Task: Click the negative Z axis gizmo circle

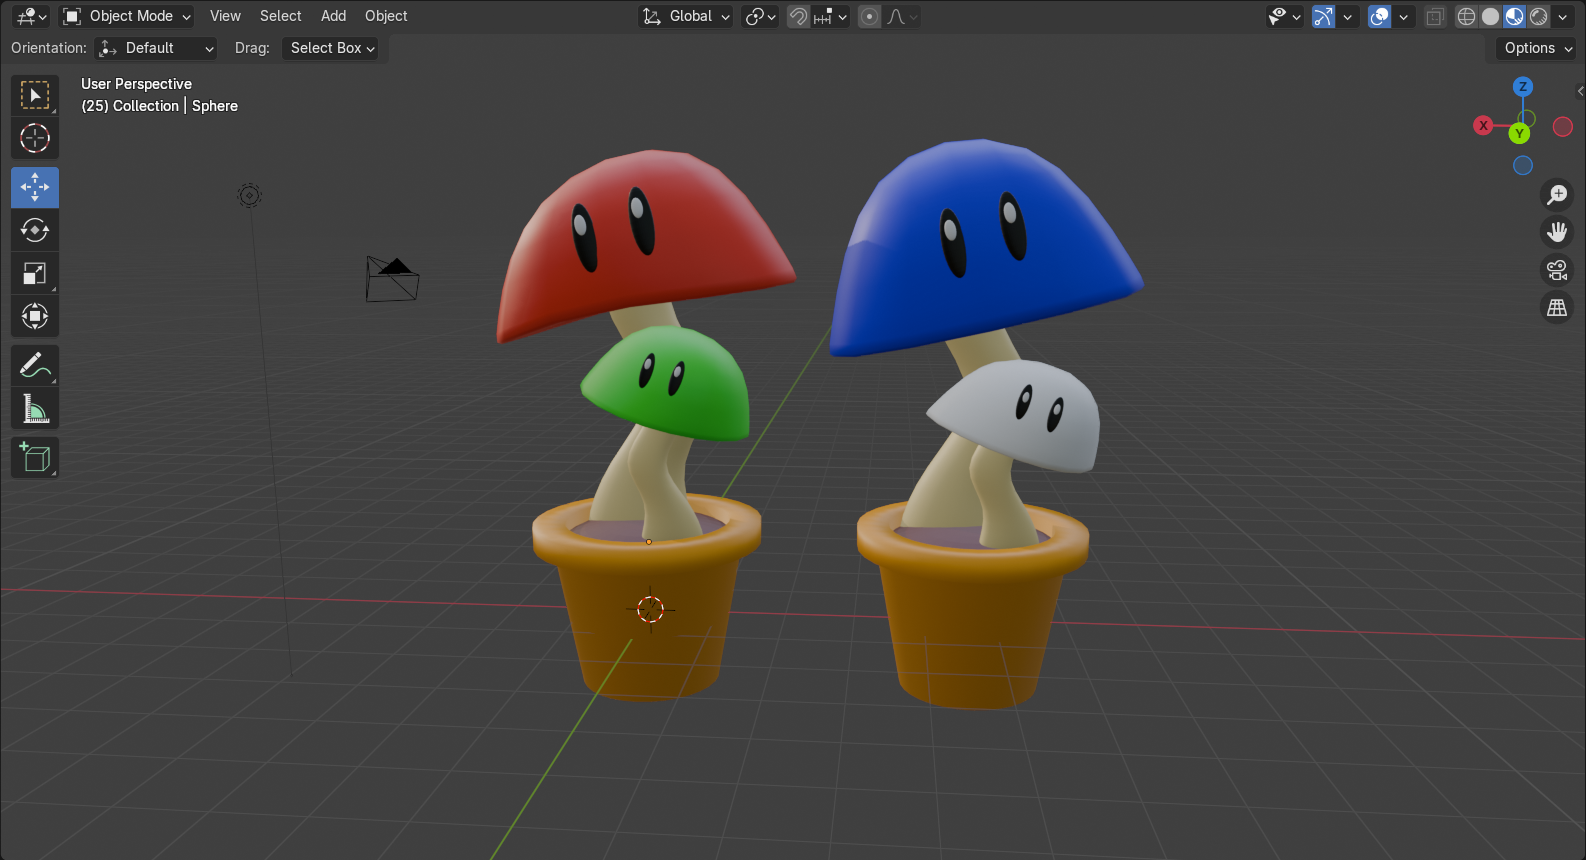Action: [1523, 165]
